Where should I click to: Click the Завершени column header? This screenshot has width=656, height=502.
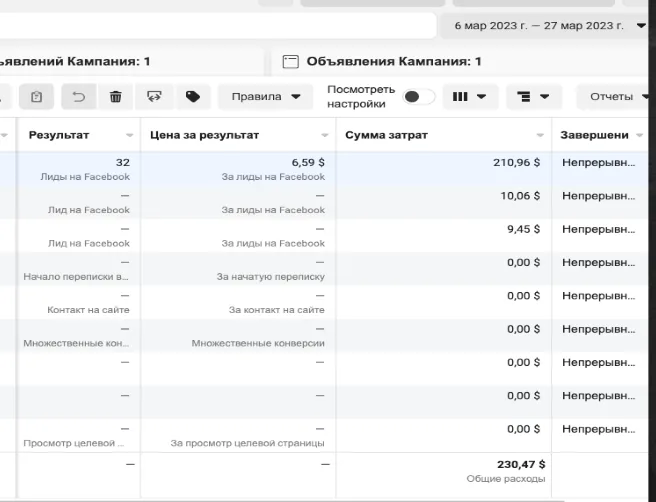(594, 135)
